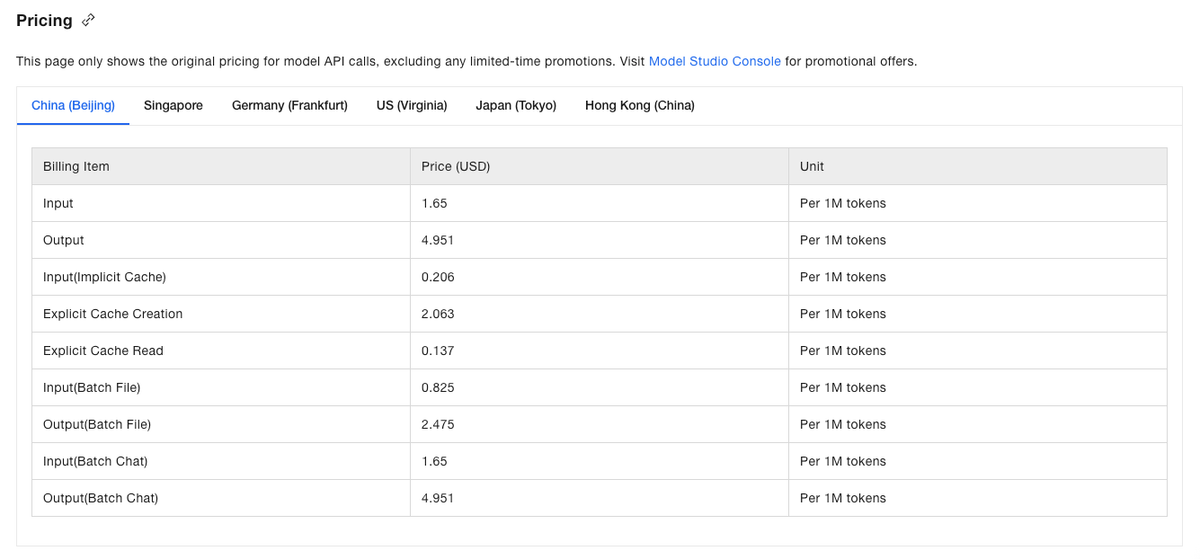Click the Input(Batch Chat) cell
The height and width of the screenshot is (559, 1200).
(x=221, y=461)
